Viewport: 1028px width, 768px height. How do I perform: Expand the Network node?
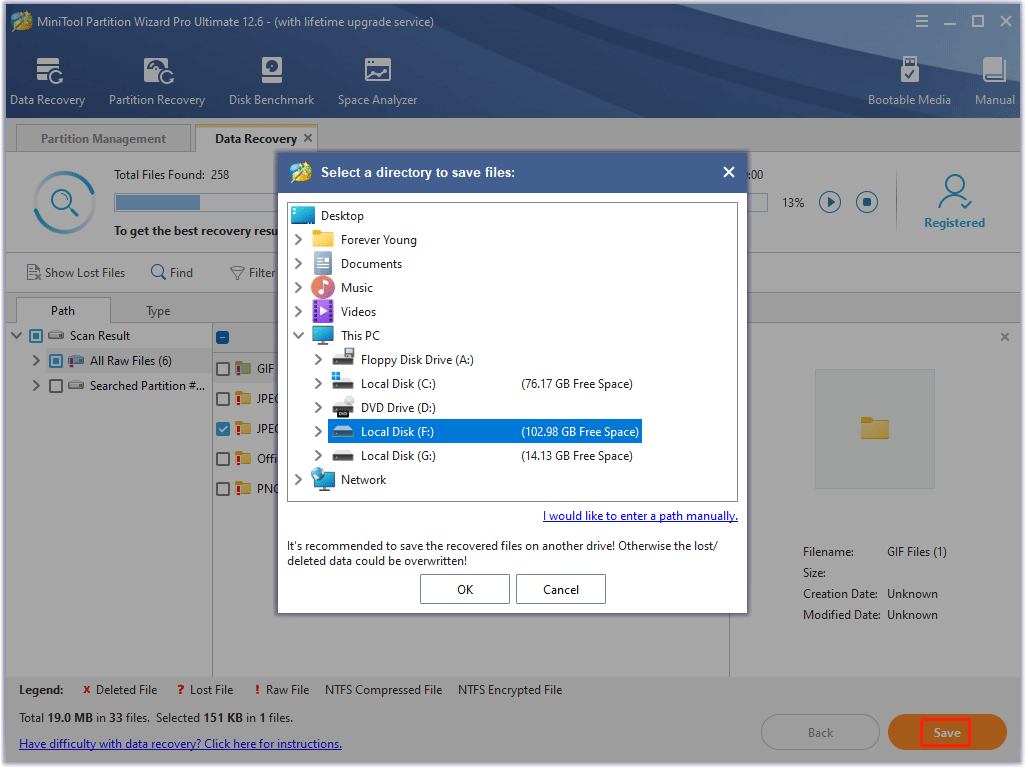coord(298,480)
